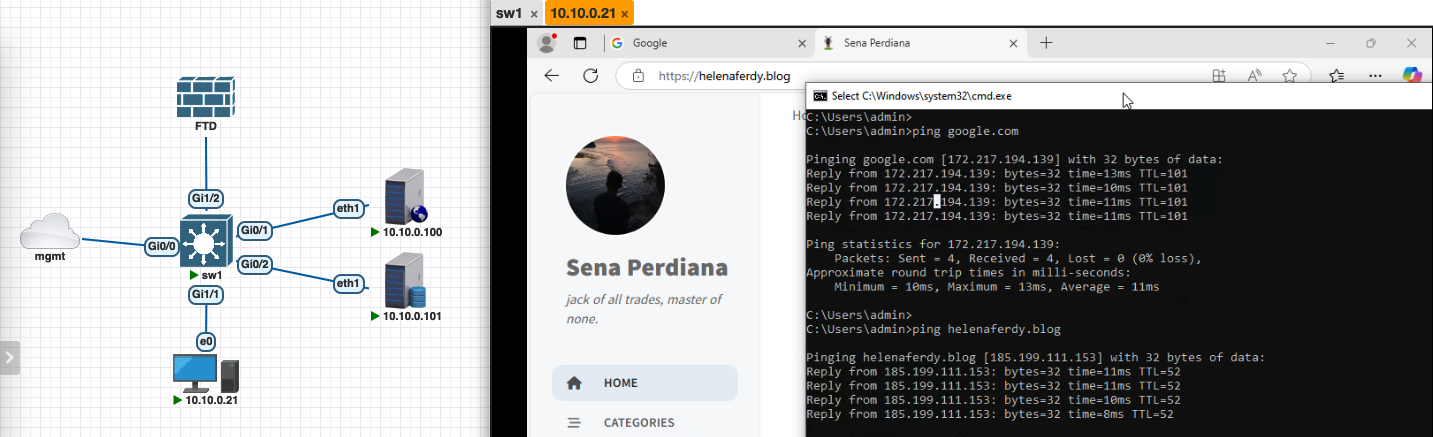
Task: Open Edge profile avatar button
Action: click(x=546, y=43)
